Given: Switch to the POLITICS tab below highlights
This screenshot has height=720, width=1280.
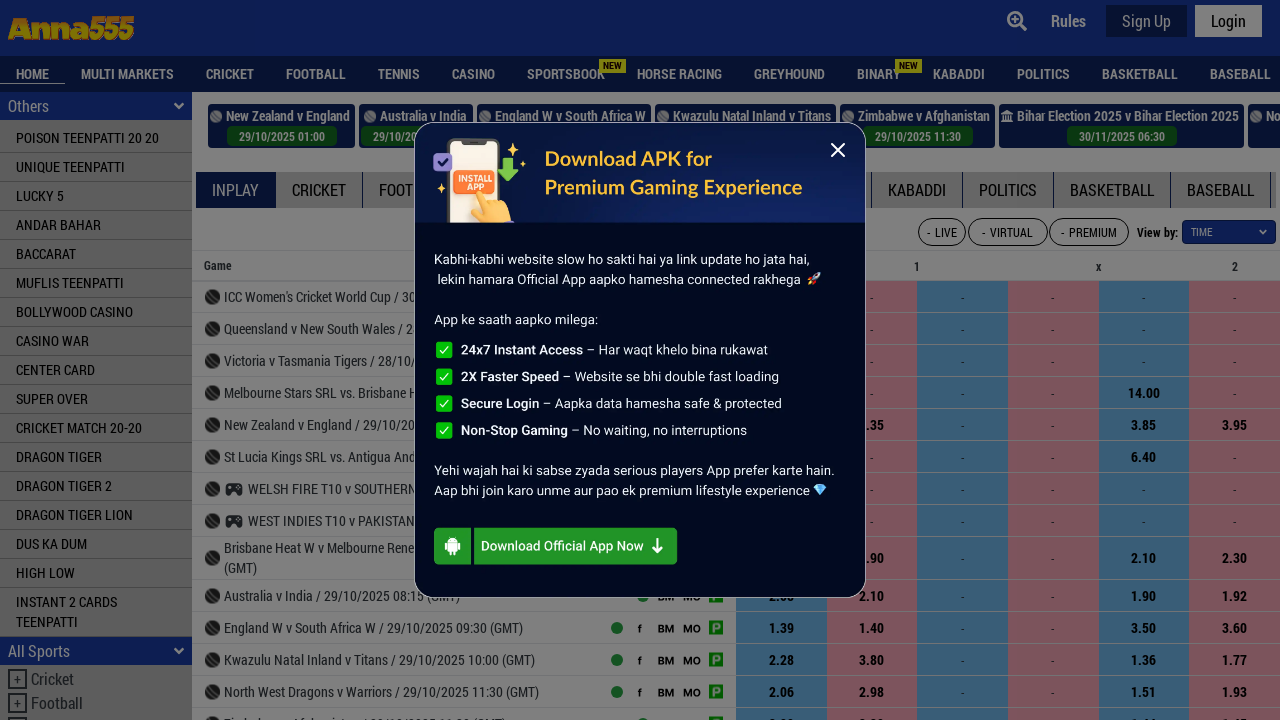Looking at the screenshot, I should [x=1008, y=190].
